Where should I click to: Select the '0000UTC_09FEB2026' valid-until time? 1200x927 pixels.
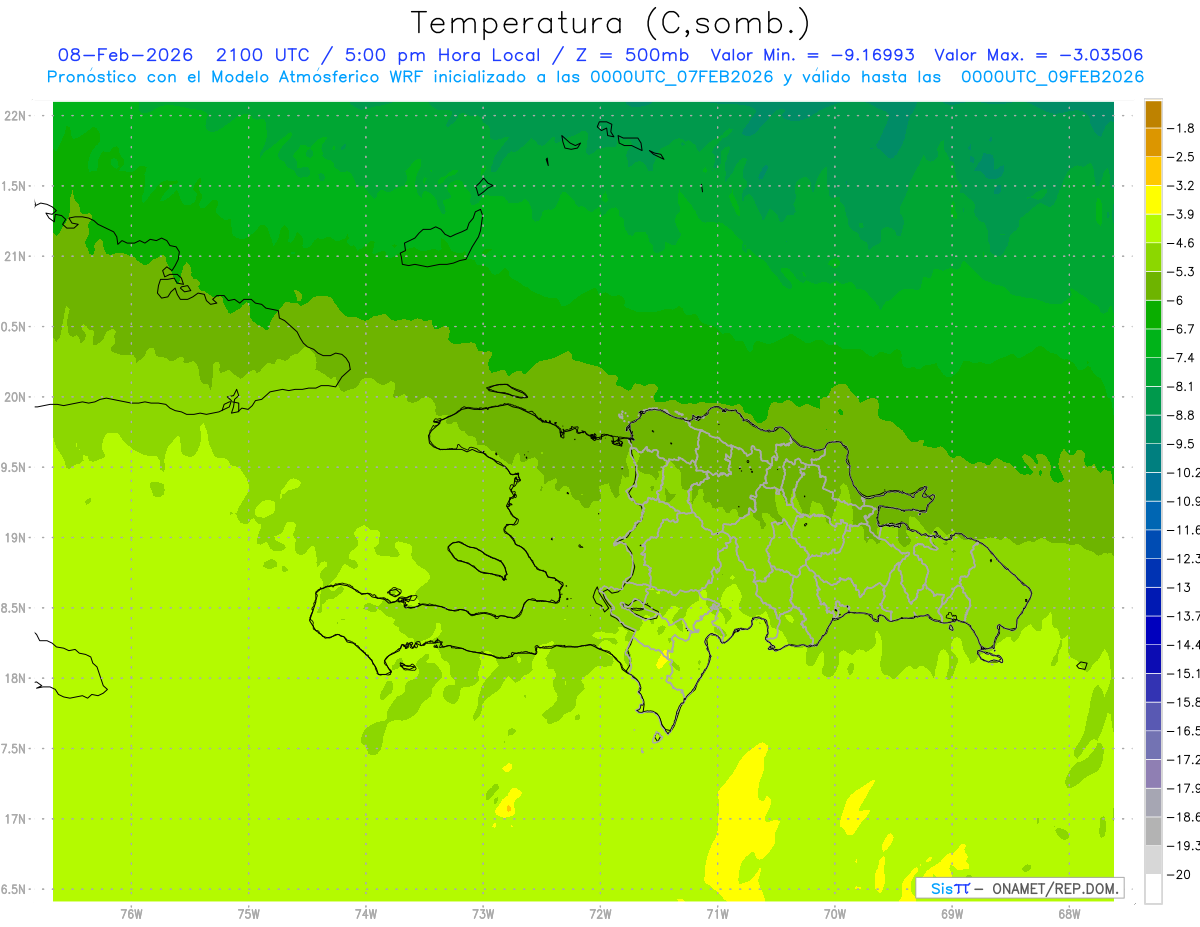[x=1052, y=77]
